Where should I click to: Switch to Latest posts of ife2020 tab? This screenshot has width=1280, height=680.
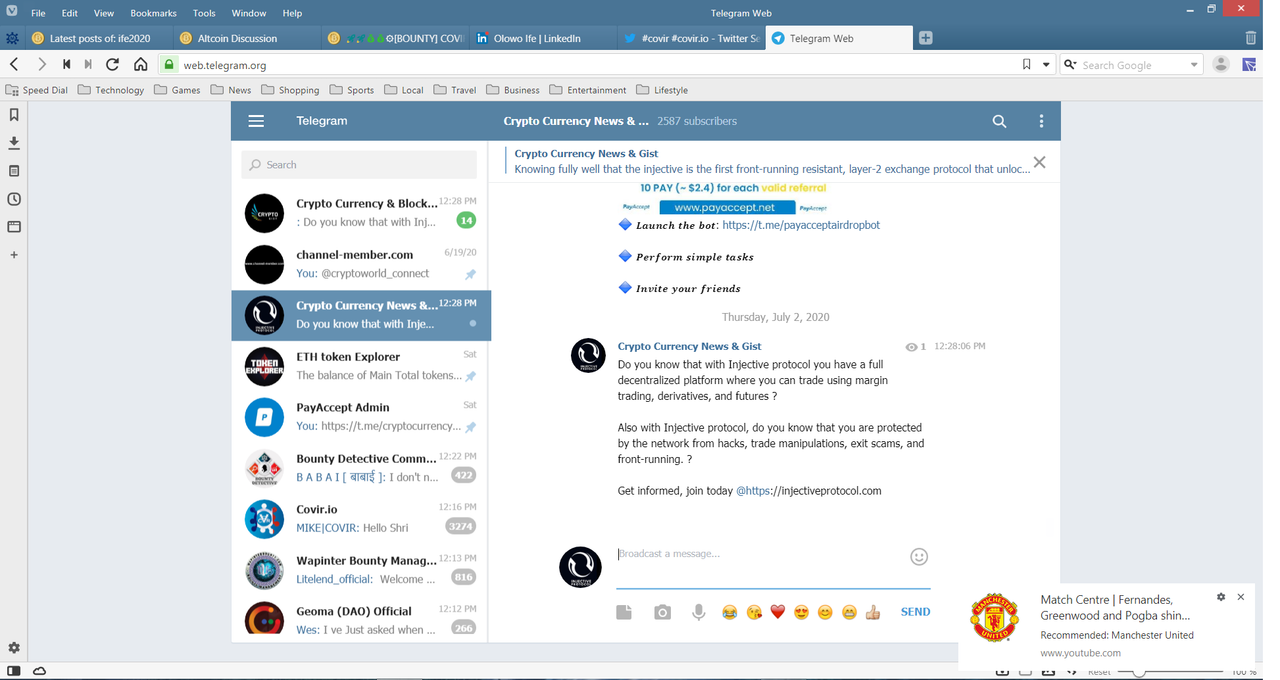(98, 38)
